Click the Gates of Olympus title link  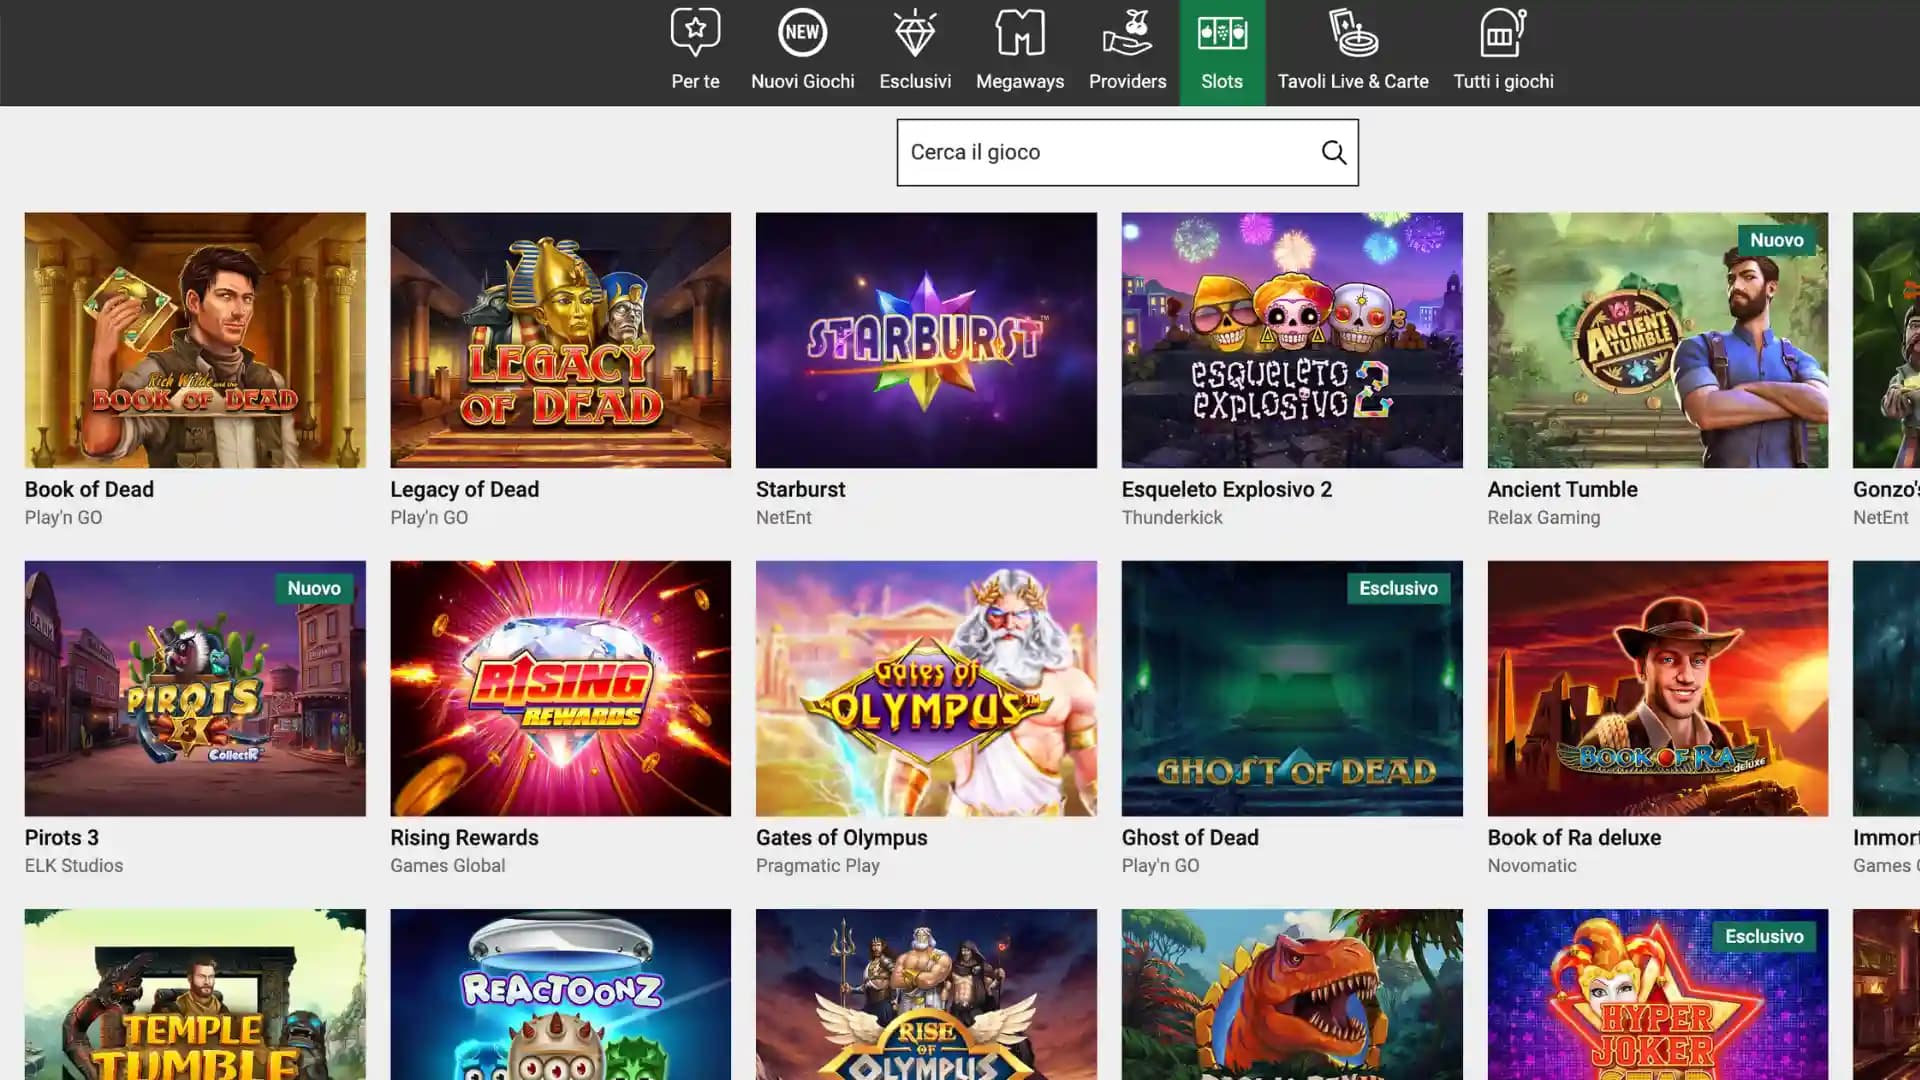tap(841, 837)
